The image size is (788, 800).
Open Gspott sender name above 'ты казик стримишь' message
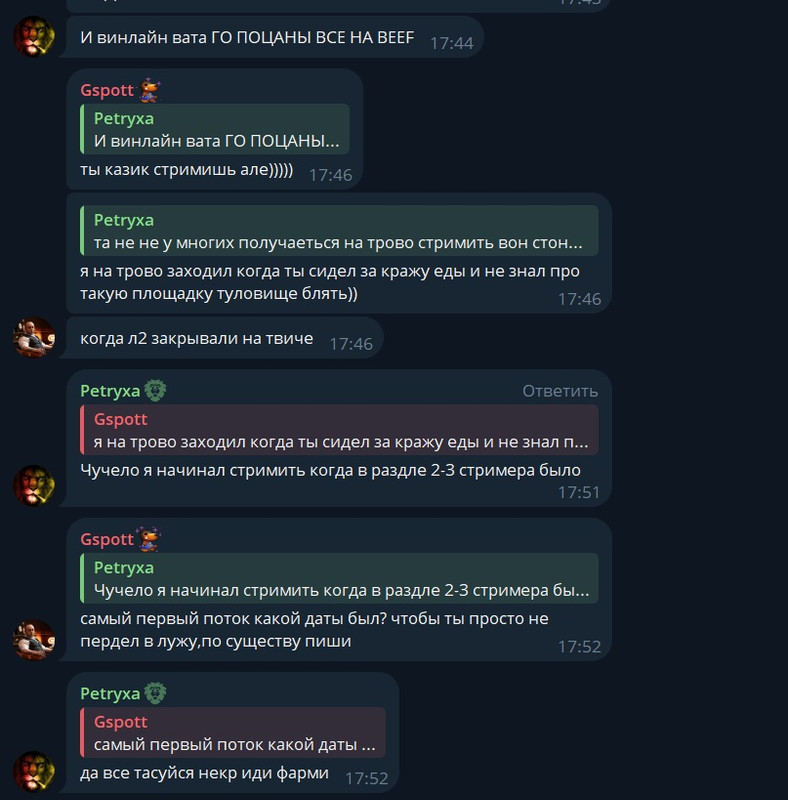107,90
